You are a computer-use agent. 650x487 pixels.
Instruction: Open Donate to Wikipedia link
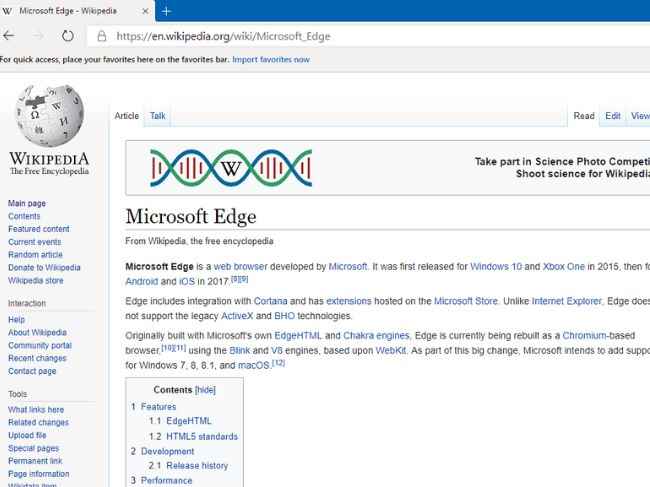[x=44, y=267]
